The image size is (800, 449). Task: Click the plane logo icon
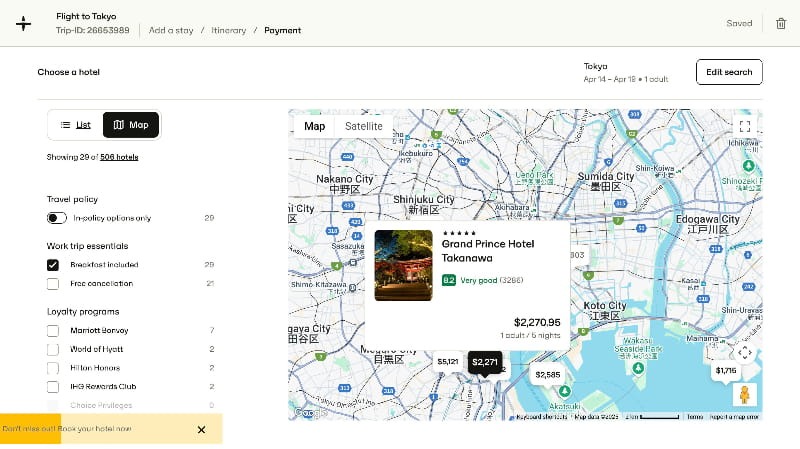pos(23,23)
